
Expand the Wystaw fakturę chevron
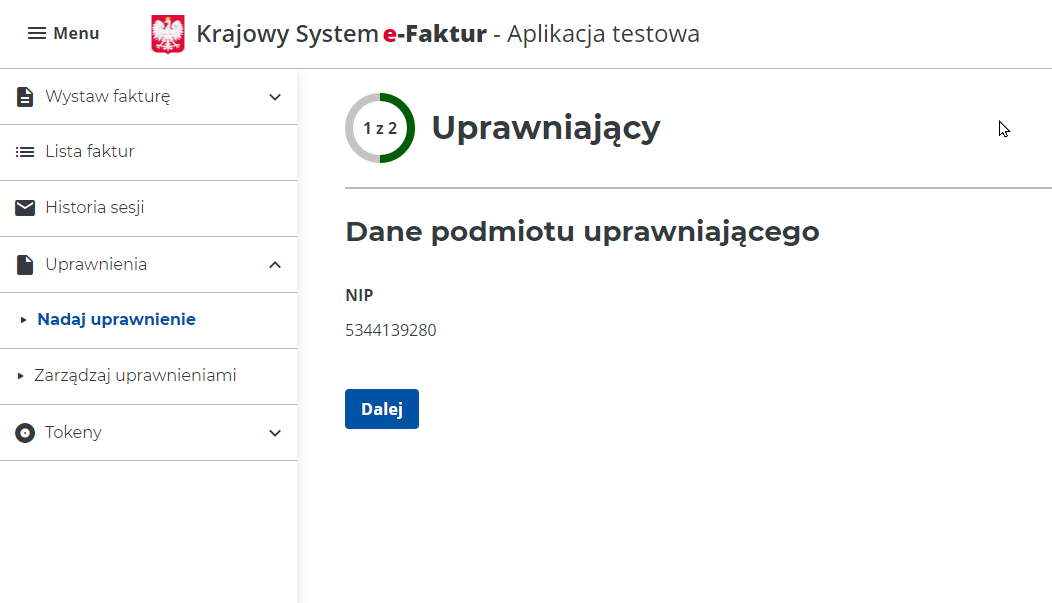(x=276, y=97)
